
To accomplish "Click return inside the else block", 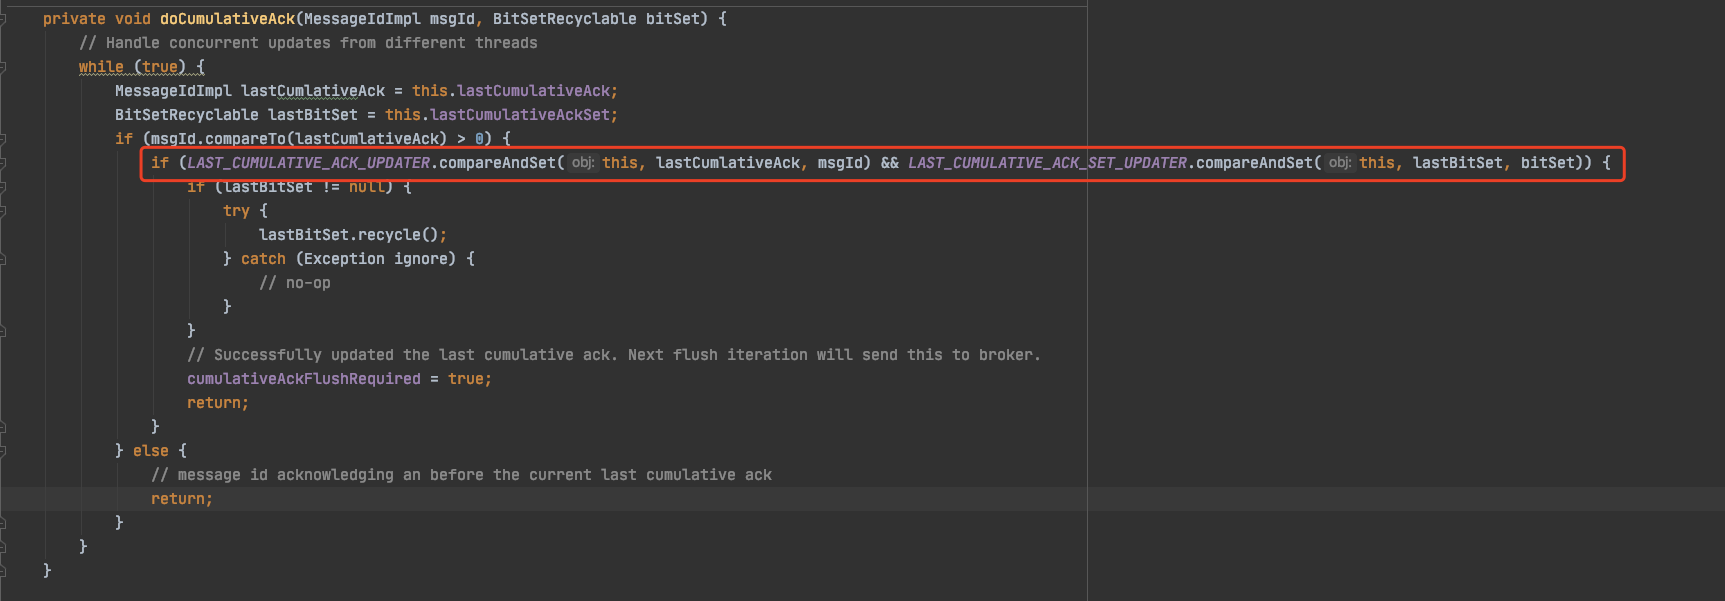I will pyautogui.click(x=178, y=499).
